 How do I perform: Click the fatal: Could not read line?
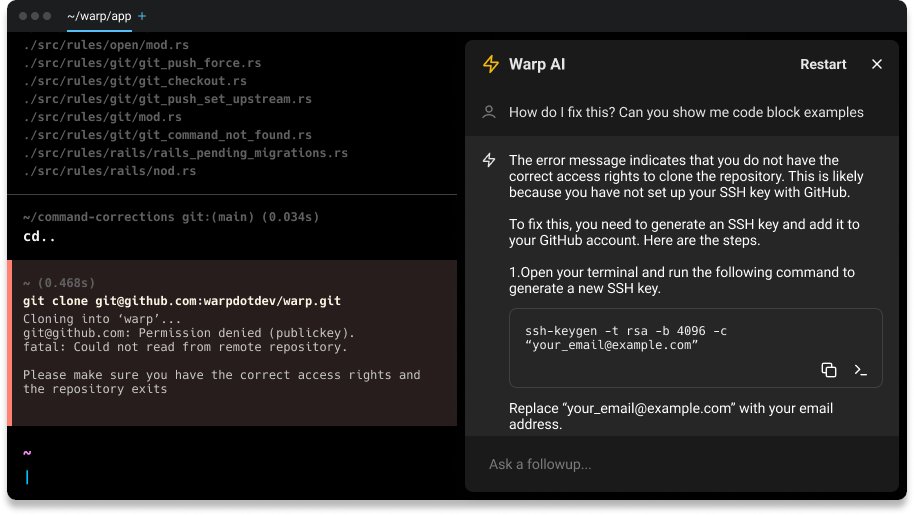pos(185,347)
